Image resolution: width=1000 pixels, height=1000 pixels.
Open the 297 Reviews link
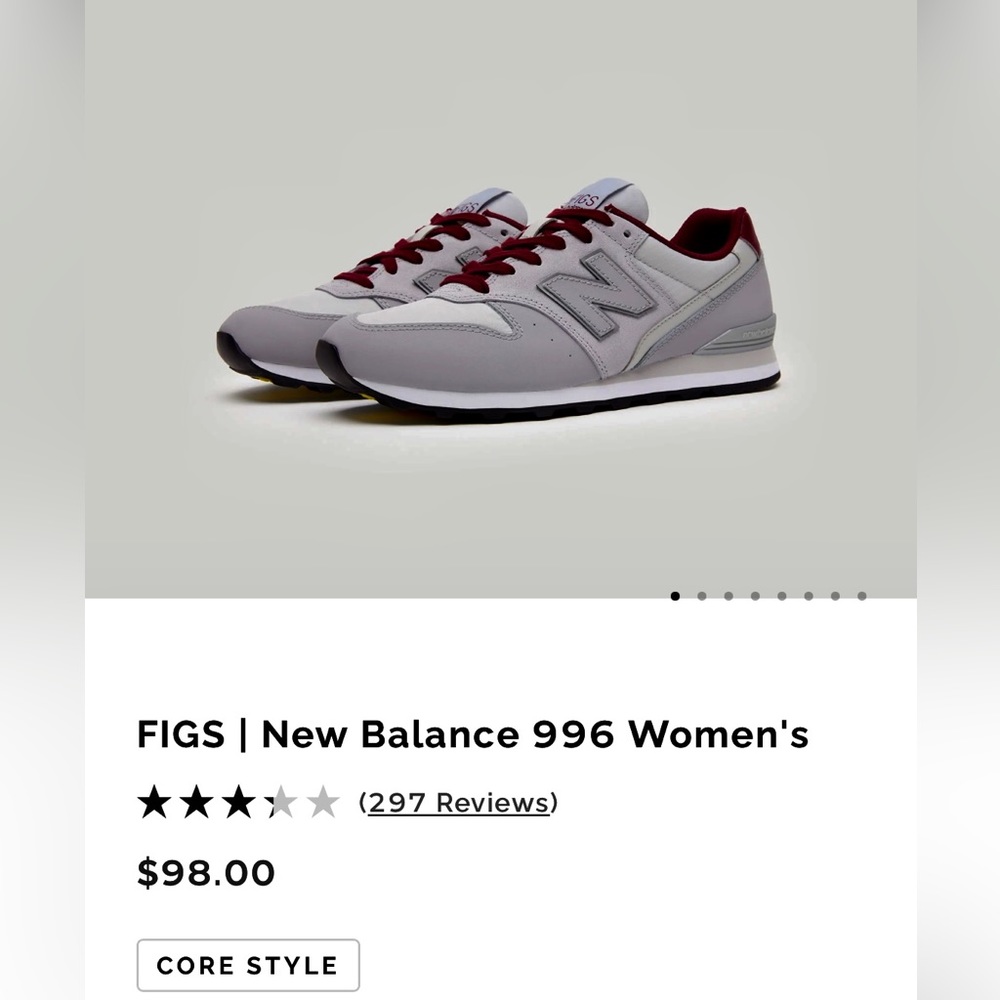point(456,800)
